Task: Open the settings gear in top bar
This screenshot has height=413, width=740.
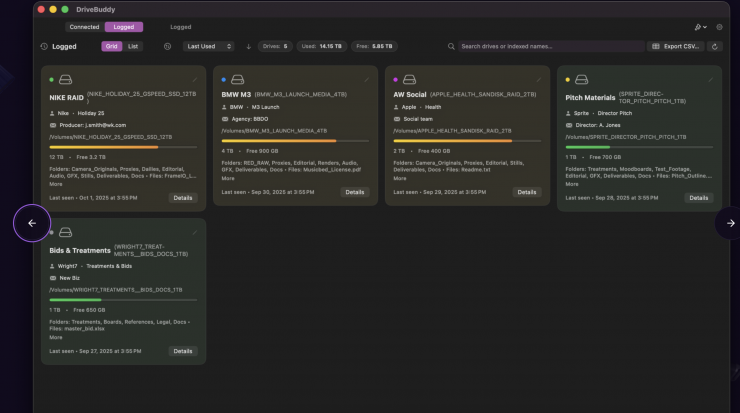Action: (718, 27)
